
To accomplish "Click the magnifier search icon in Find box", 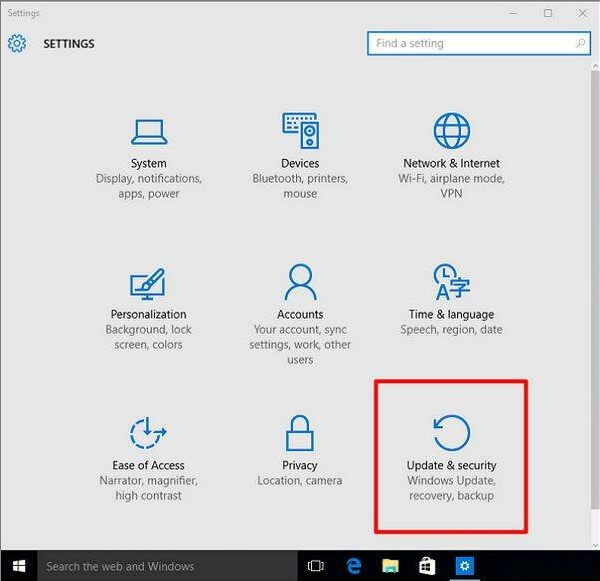I will coord(580,43).
